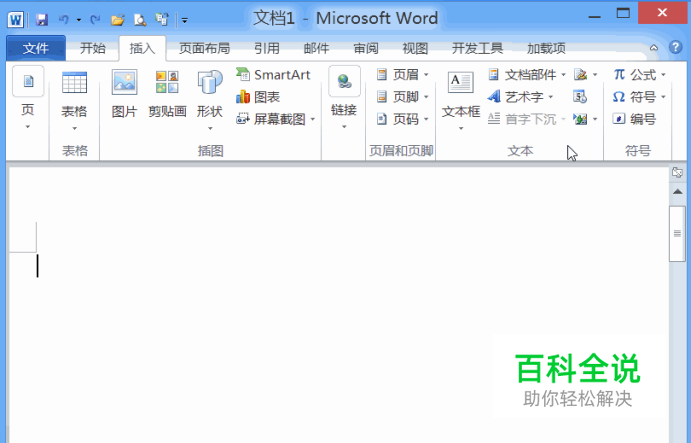Switch to the 视图 tab
The image size is (691, 443).
[x=415, y=48]
